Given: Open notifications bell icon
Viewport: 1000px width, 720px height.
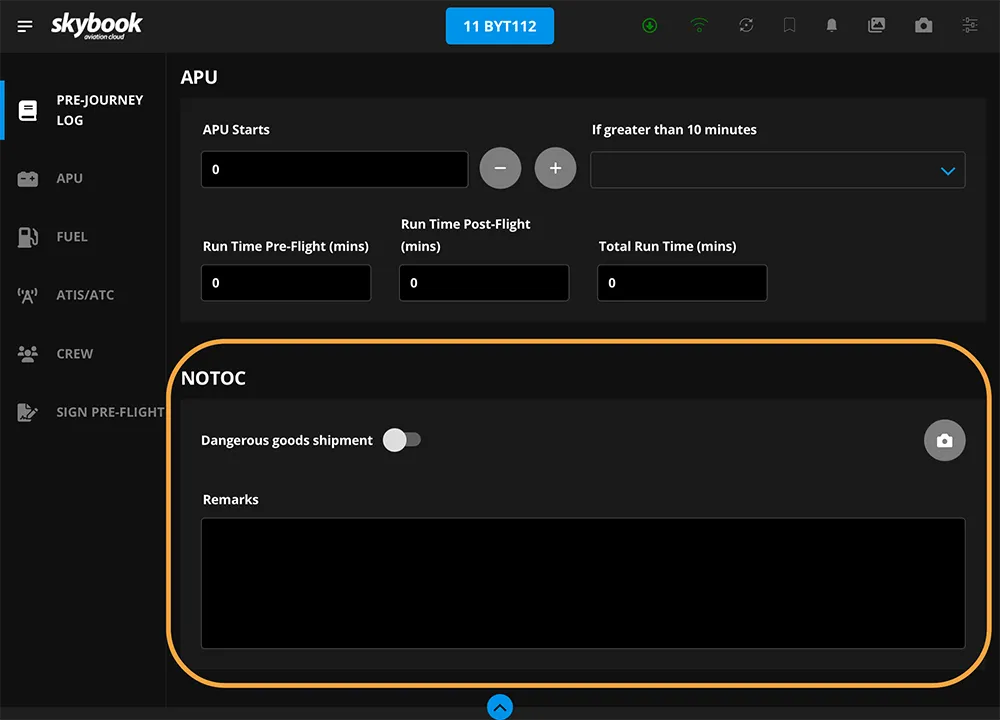Looking at the screenshot, I should click(831, 26).
